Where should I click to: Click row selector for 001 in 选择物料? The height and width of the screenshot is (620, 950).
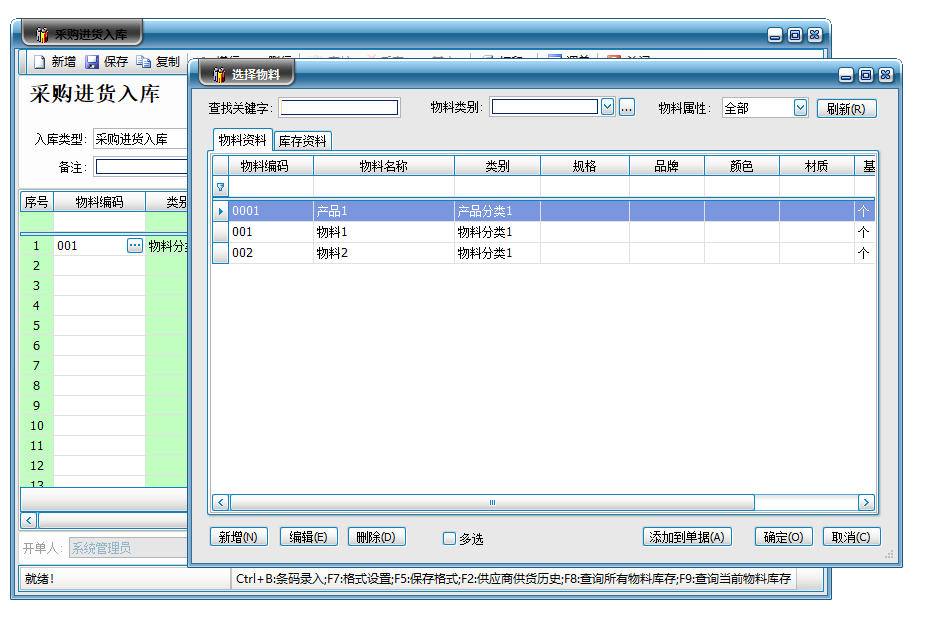point(221,232)
